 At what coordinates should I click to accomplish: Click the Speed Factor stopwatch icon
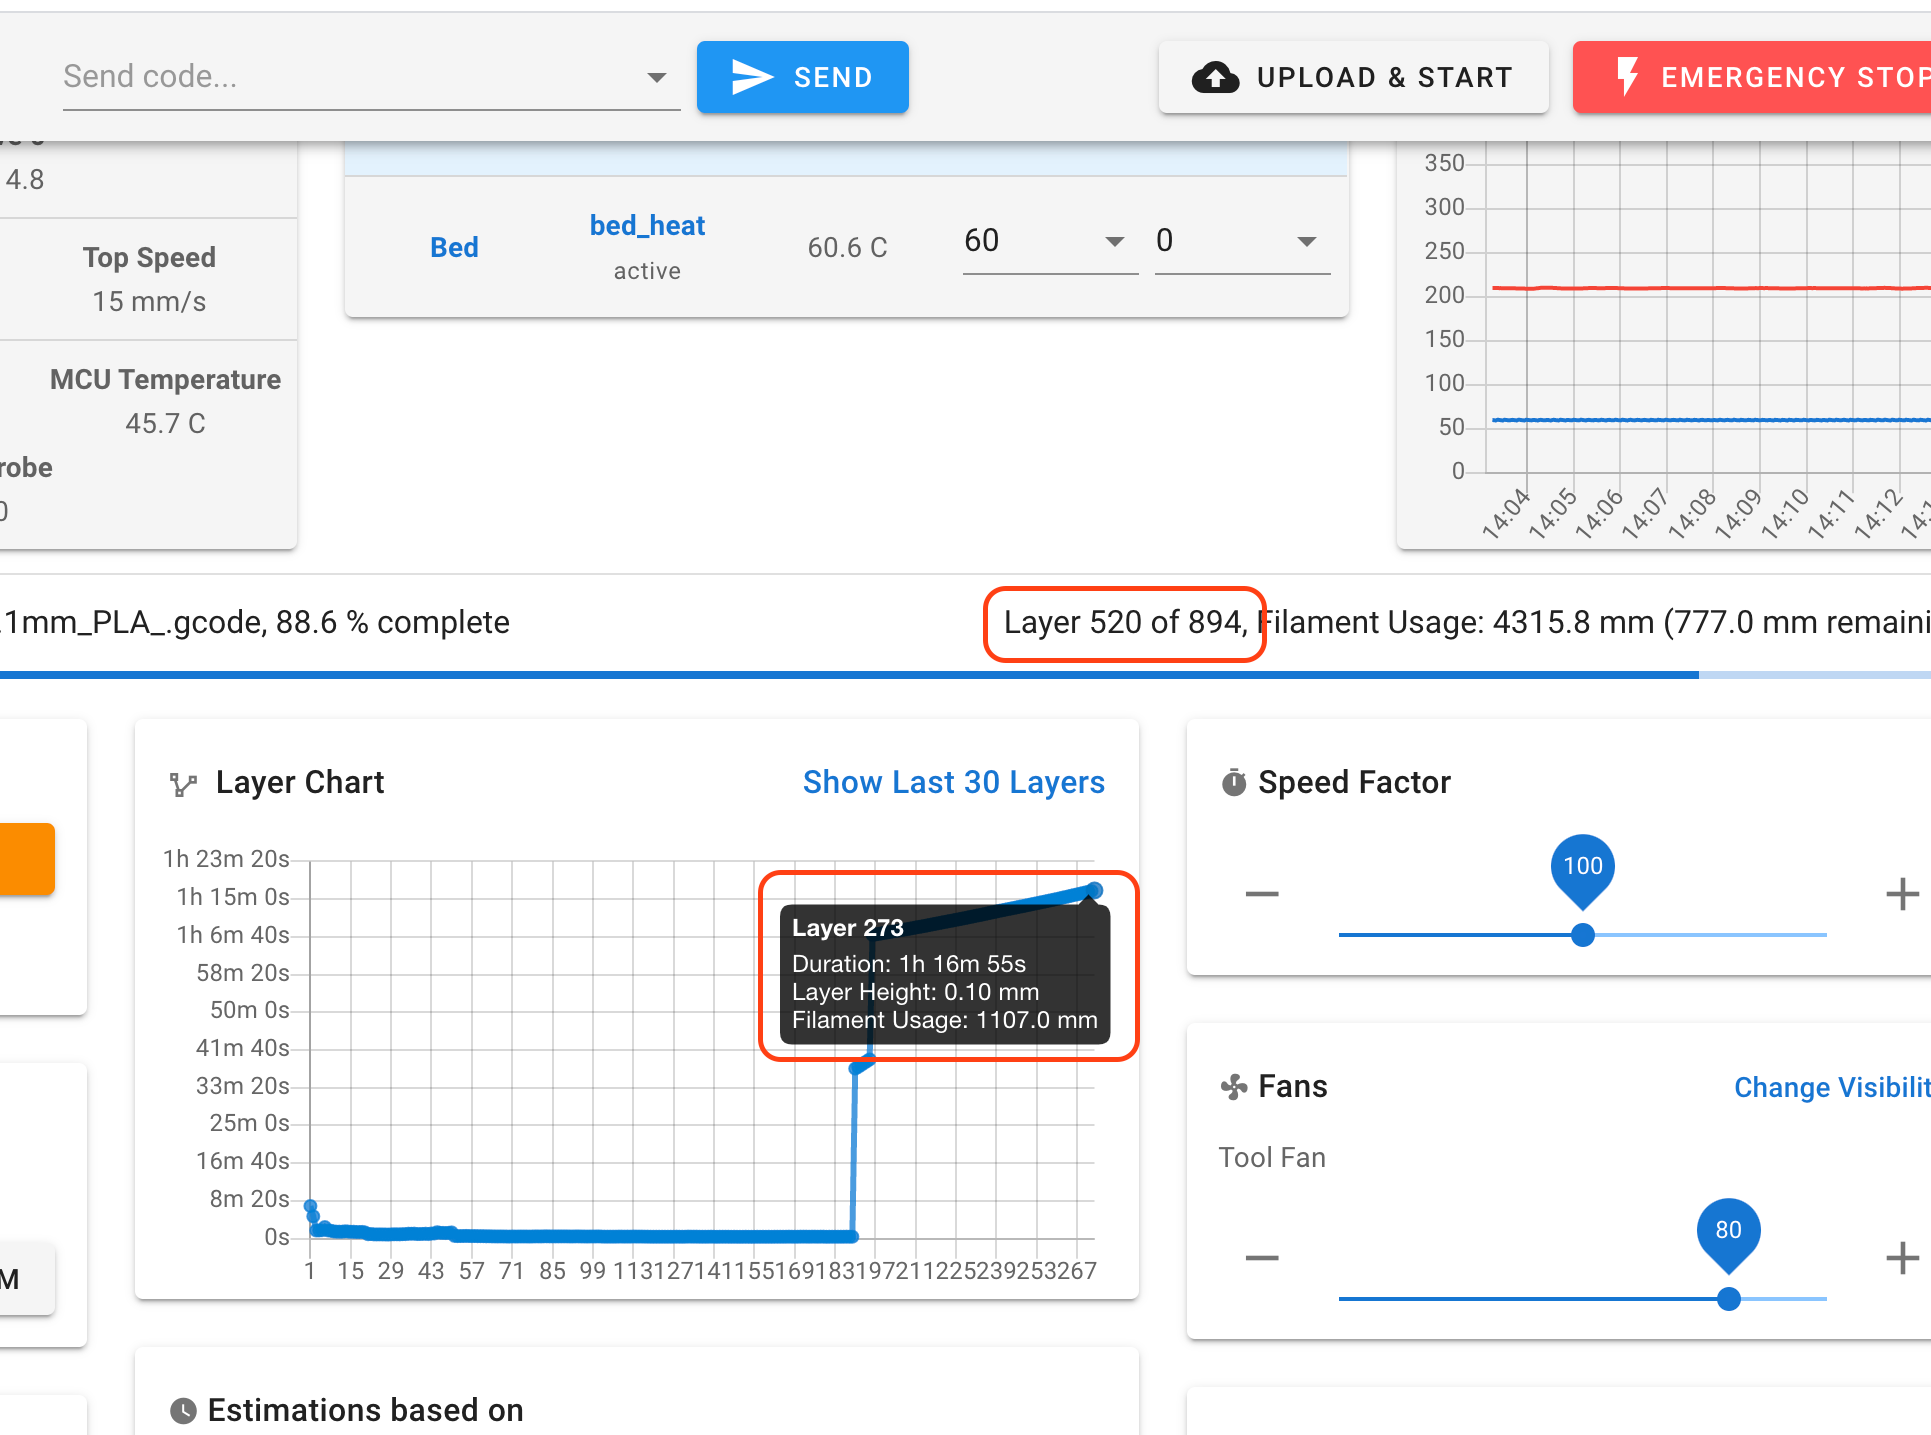1234,782
